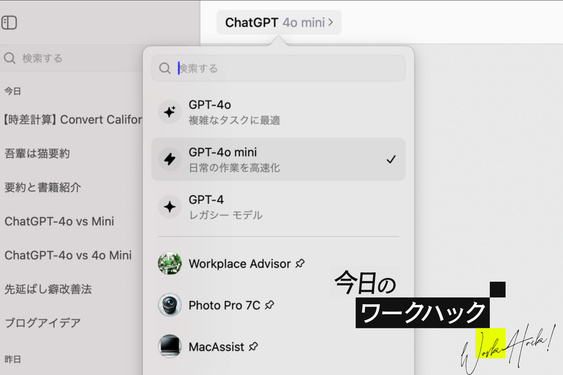
Task: Click the pin icon beside MacAssist
Action: click(x=253, y=347)
